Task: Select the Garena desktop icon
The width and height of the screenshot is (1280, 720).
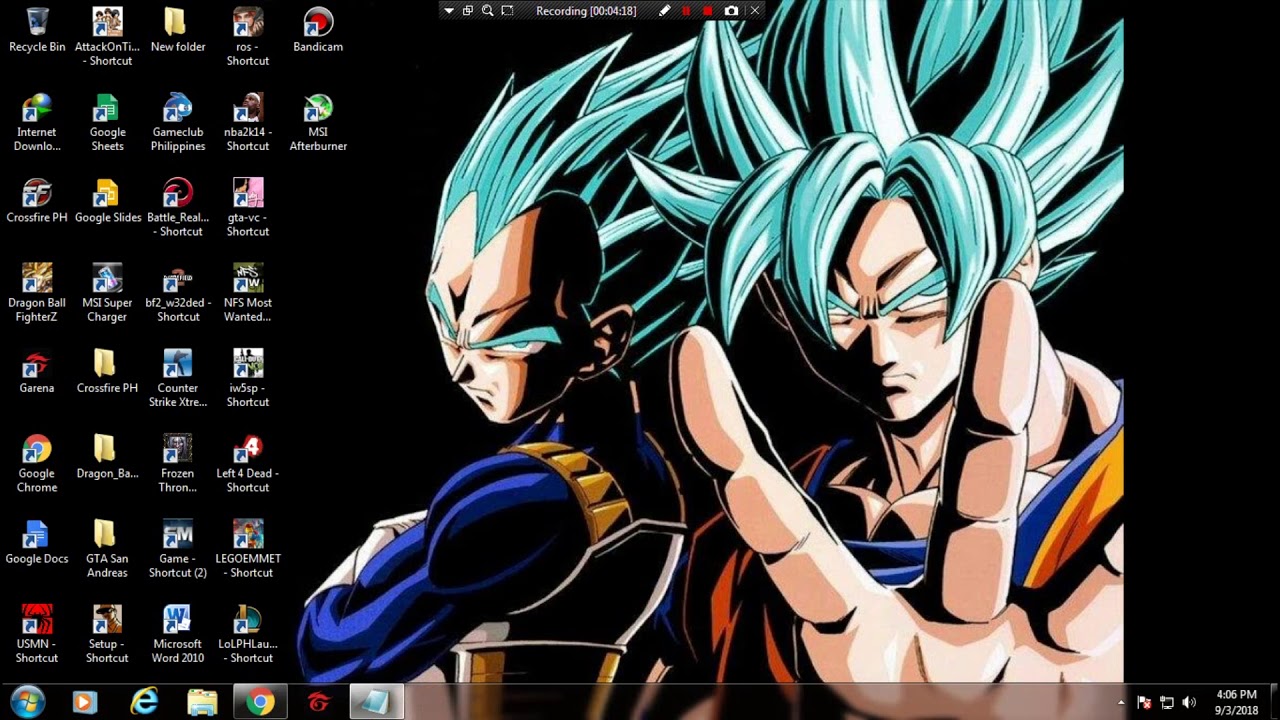Action: [x=37, y=371]
